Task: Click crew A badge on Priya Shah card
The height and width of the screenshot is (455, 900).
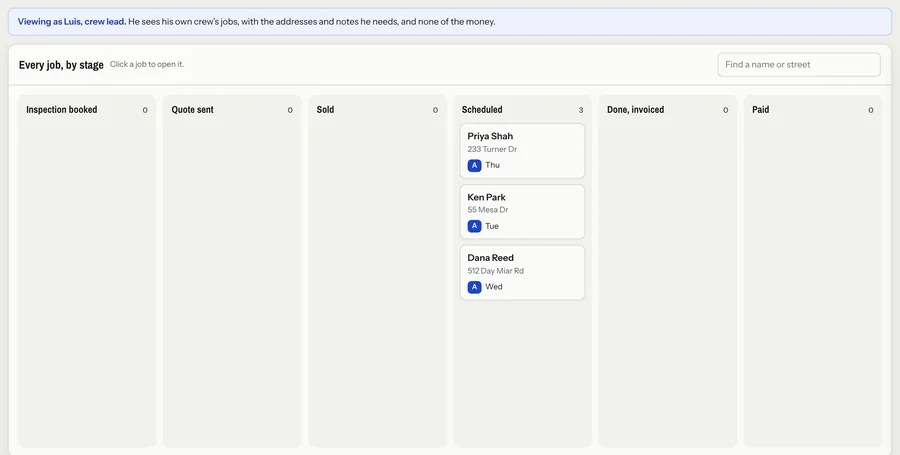Action: coord(474,165)
